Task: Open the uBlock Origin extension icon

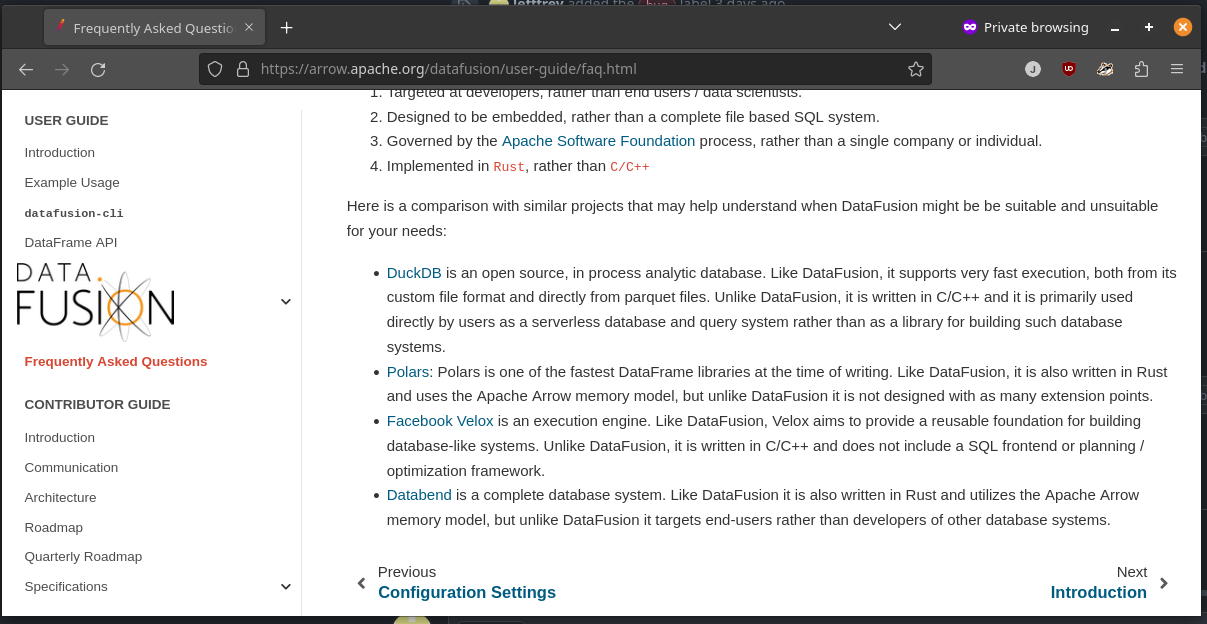Action: click(x=1069, y=69)
